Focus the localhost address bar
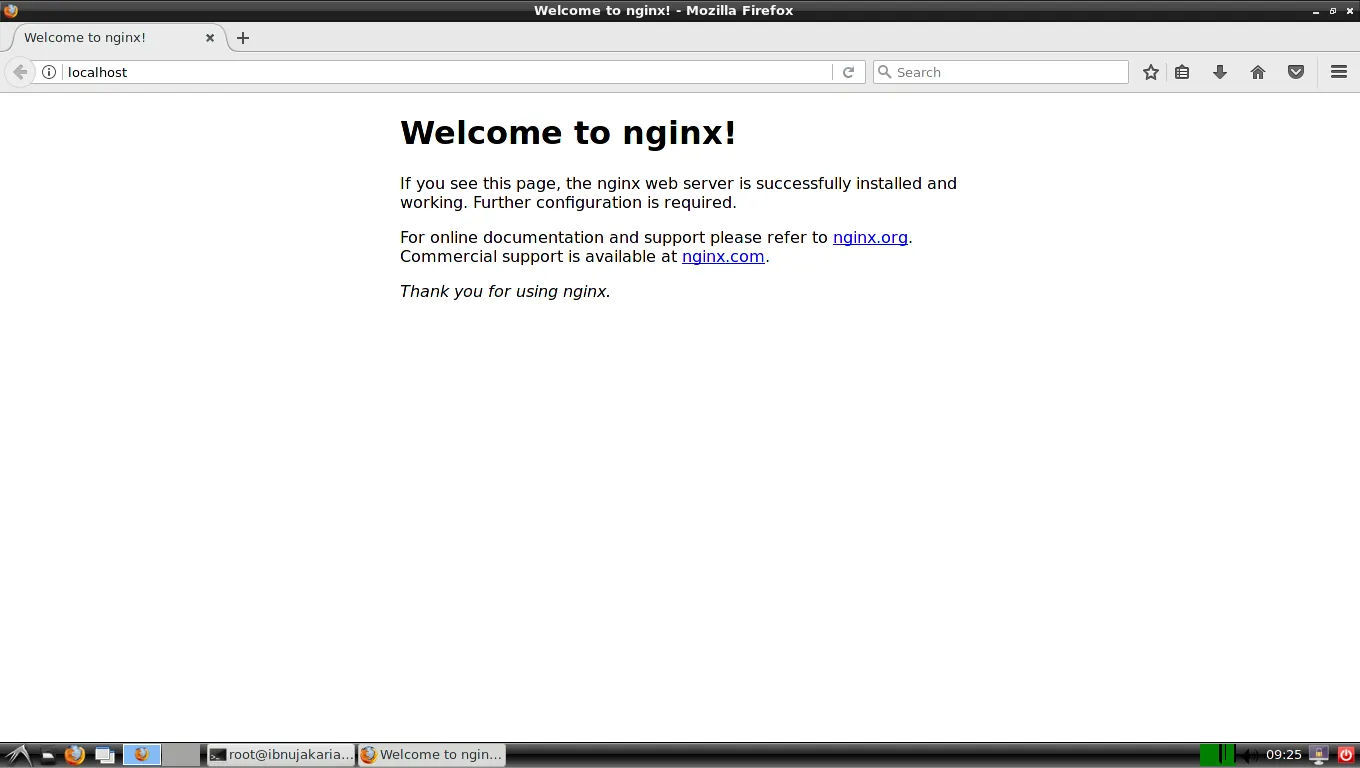Image resolution: width=1360 pixels, height=768 pixels. (440, 72)
